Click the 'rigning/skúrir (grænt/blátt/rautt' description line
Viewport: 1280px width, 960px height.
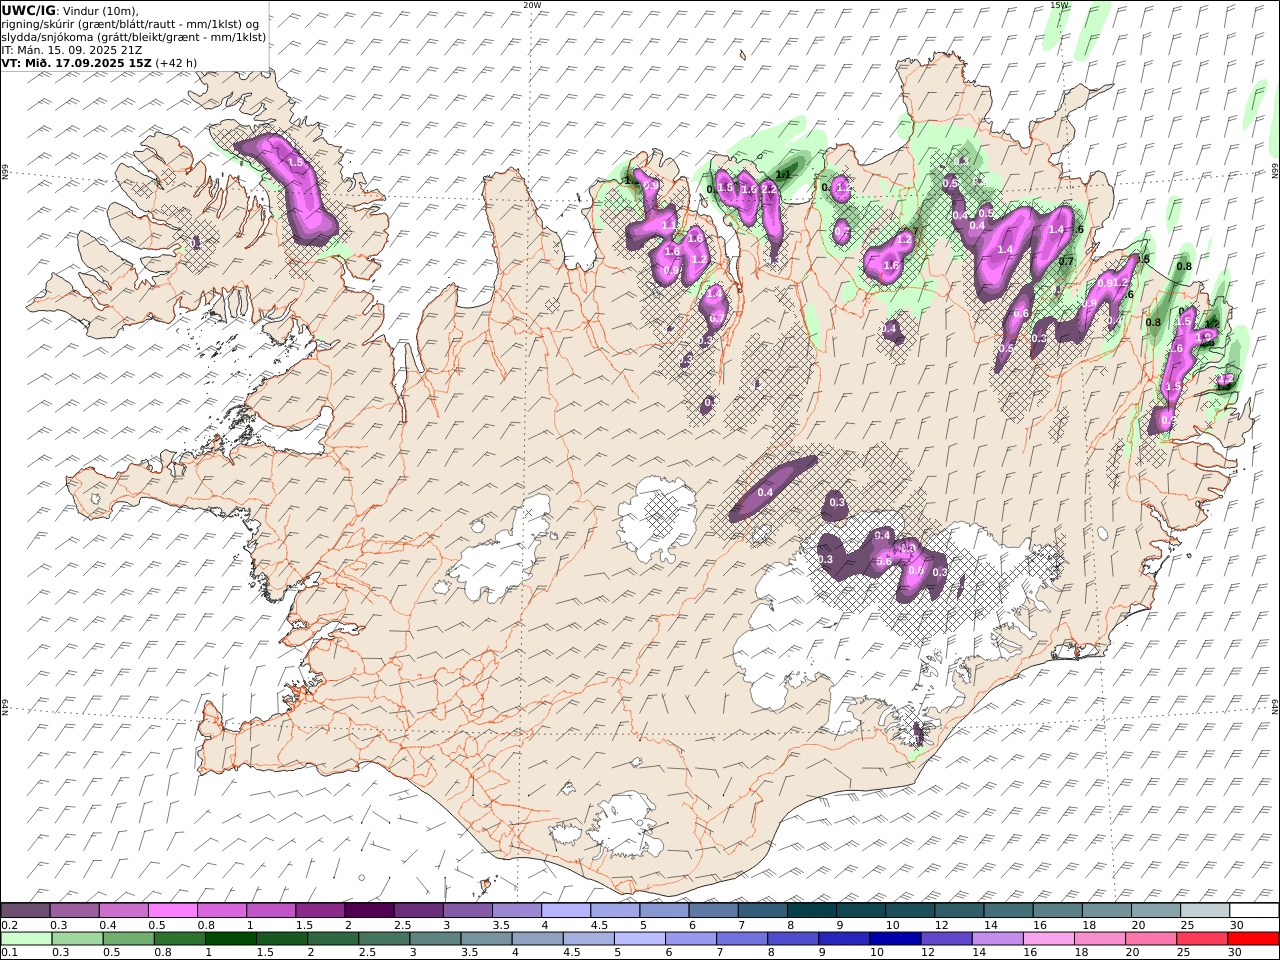(130, 23)
